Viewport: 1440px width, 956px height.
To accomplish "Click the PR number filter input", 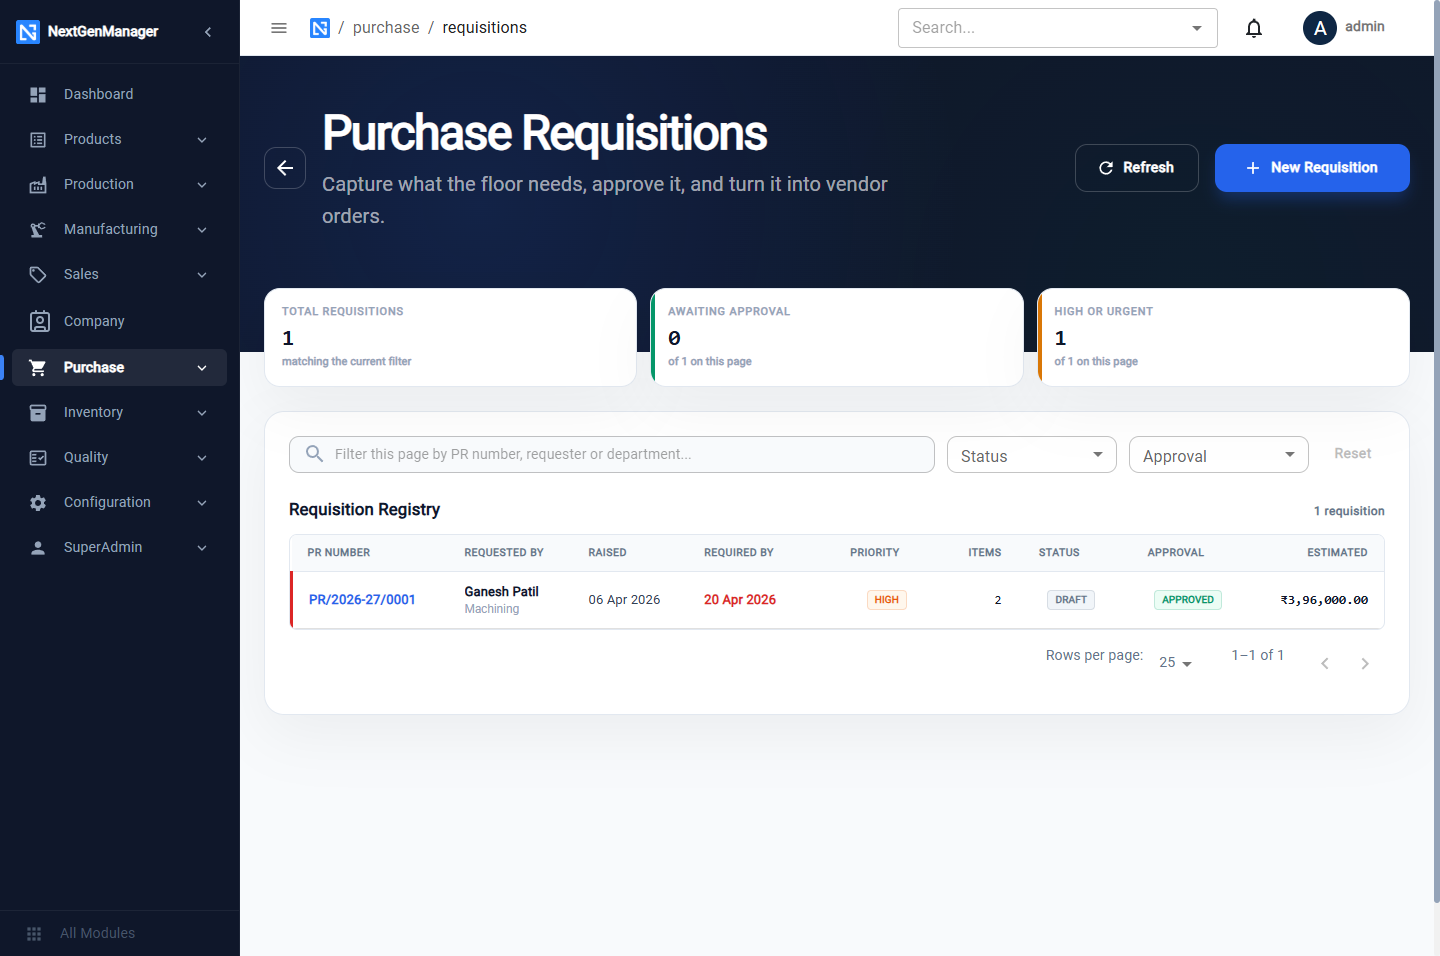I will tap(612, 455).
